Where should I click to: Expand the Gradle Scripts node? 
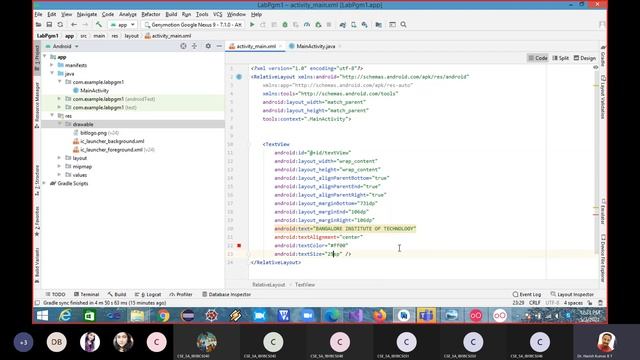click(x=45, y=183)
